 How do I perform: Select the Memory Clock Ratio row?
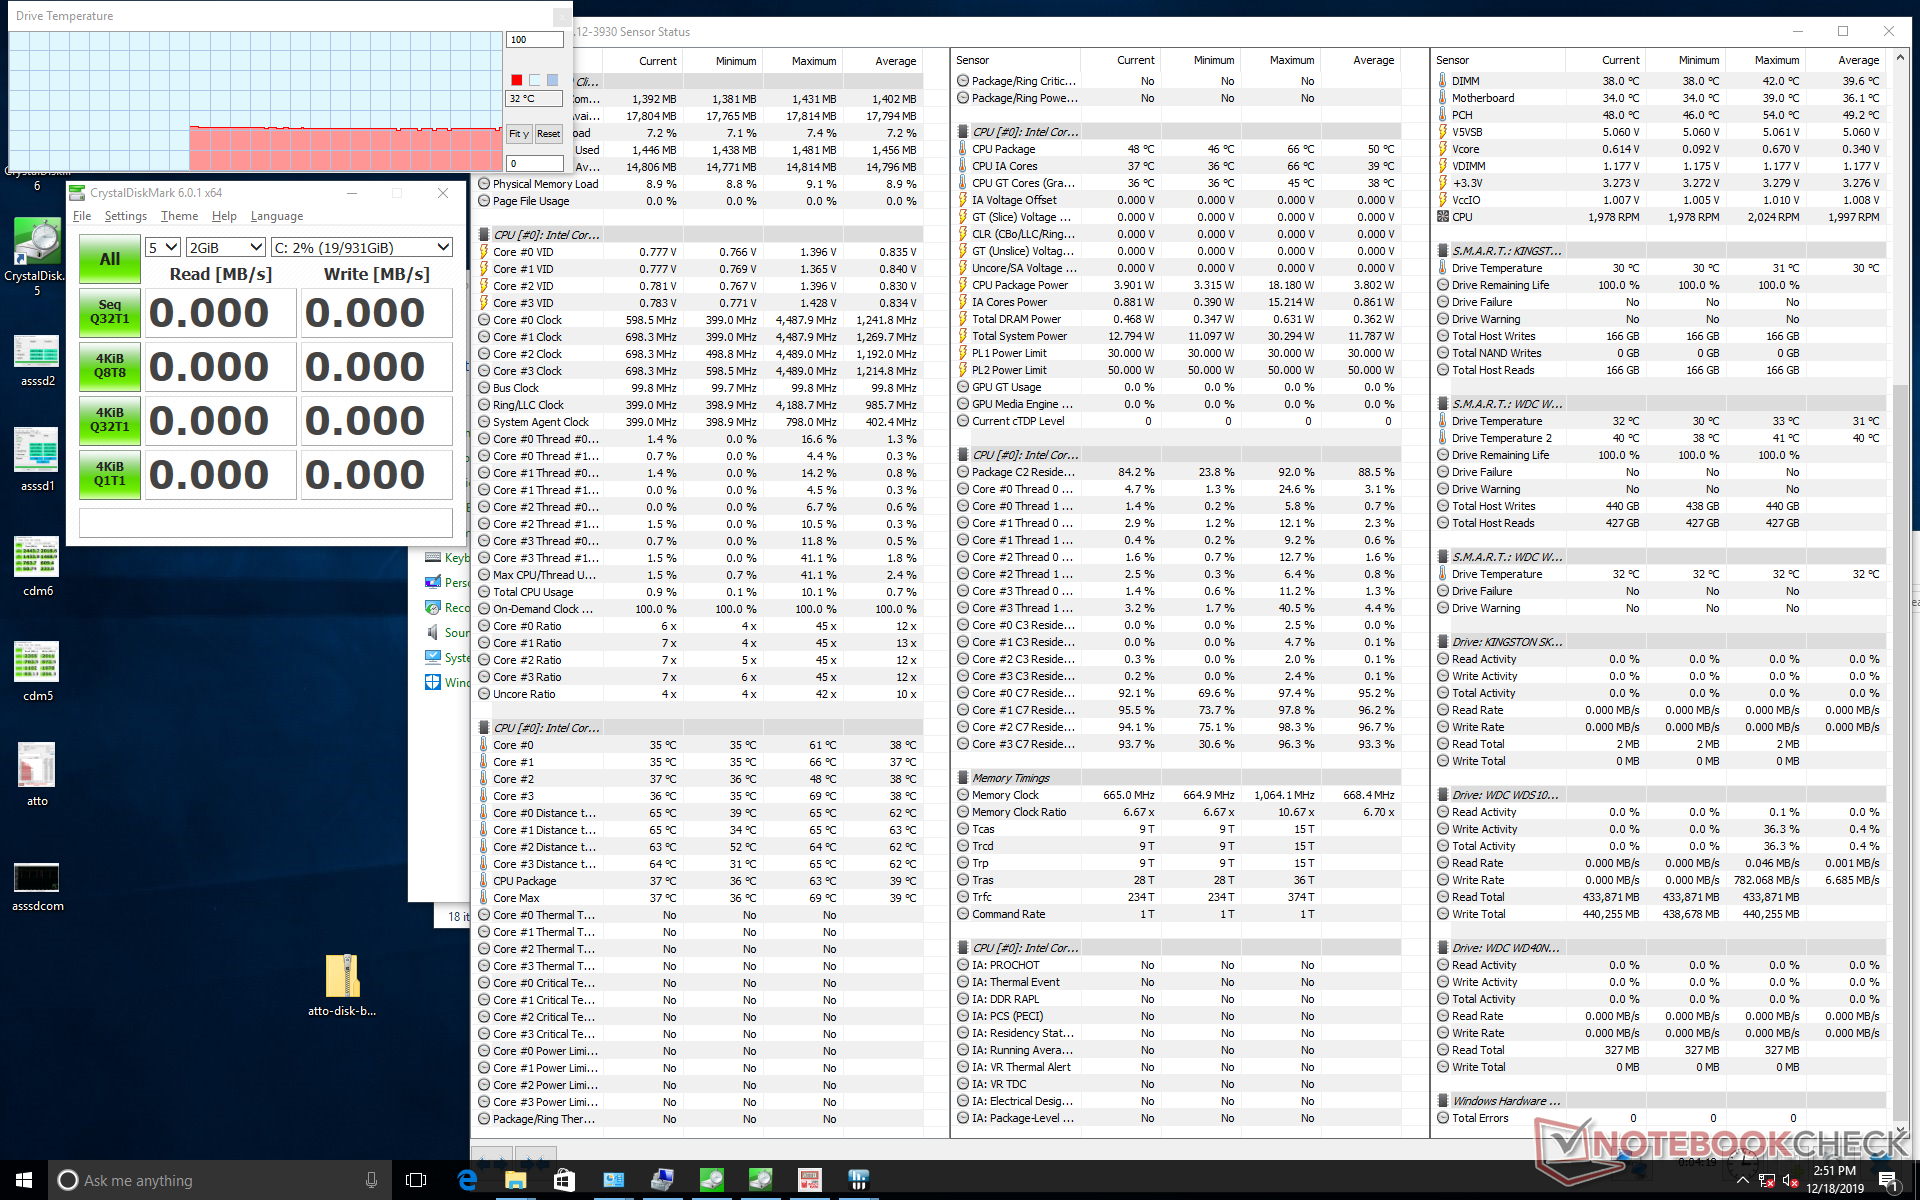[1178, 812]
